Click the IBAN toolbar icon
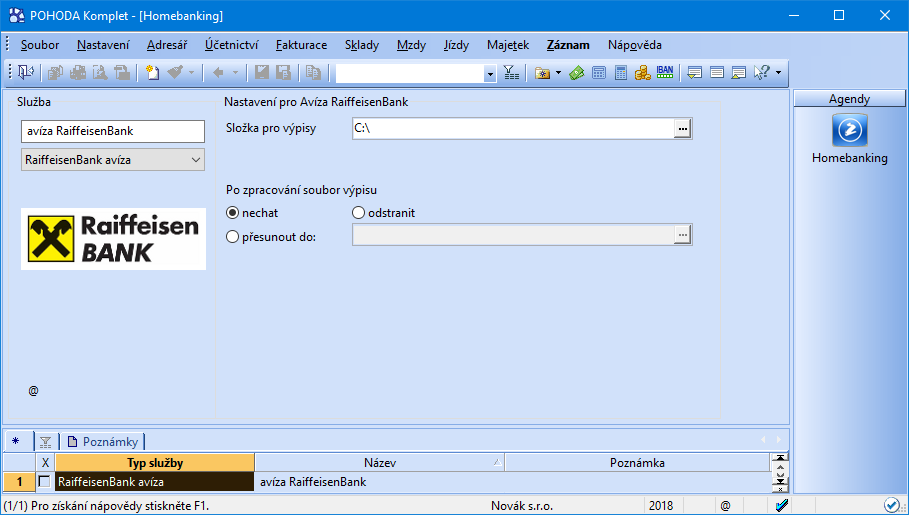This screenshot has height=515, width=909. (x=665, y=72)
